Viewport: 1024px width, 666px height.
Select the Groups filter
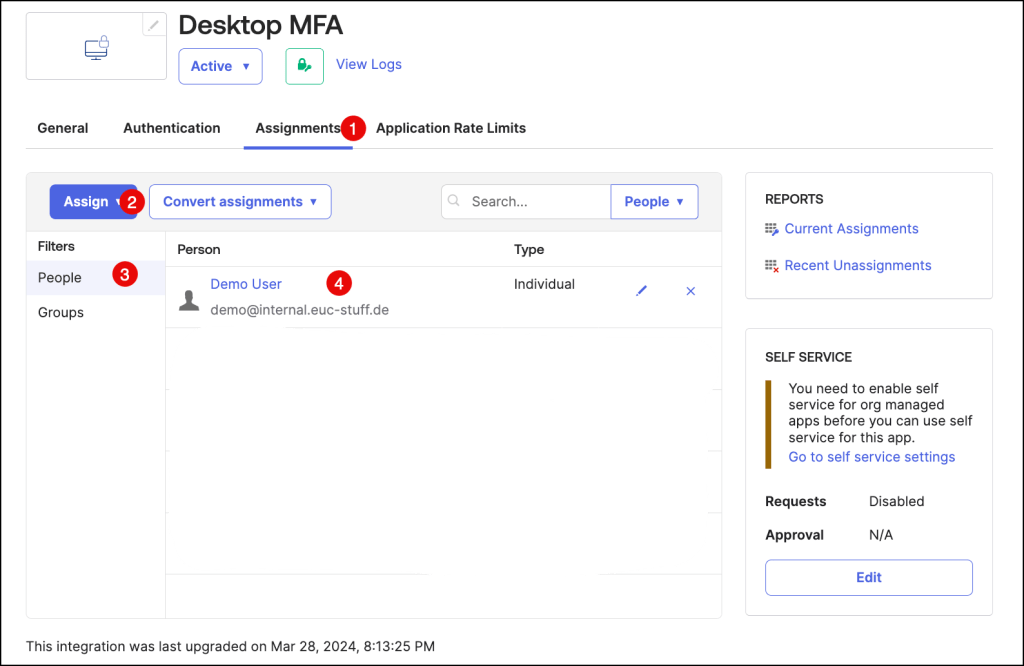click(x=61, y=313)
